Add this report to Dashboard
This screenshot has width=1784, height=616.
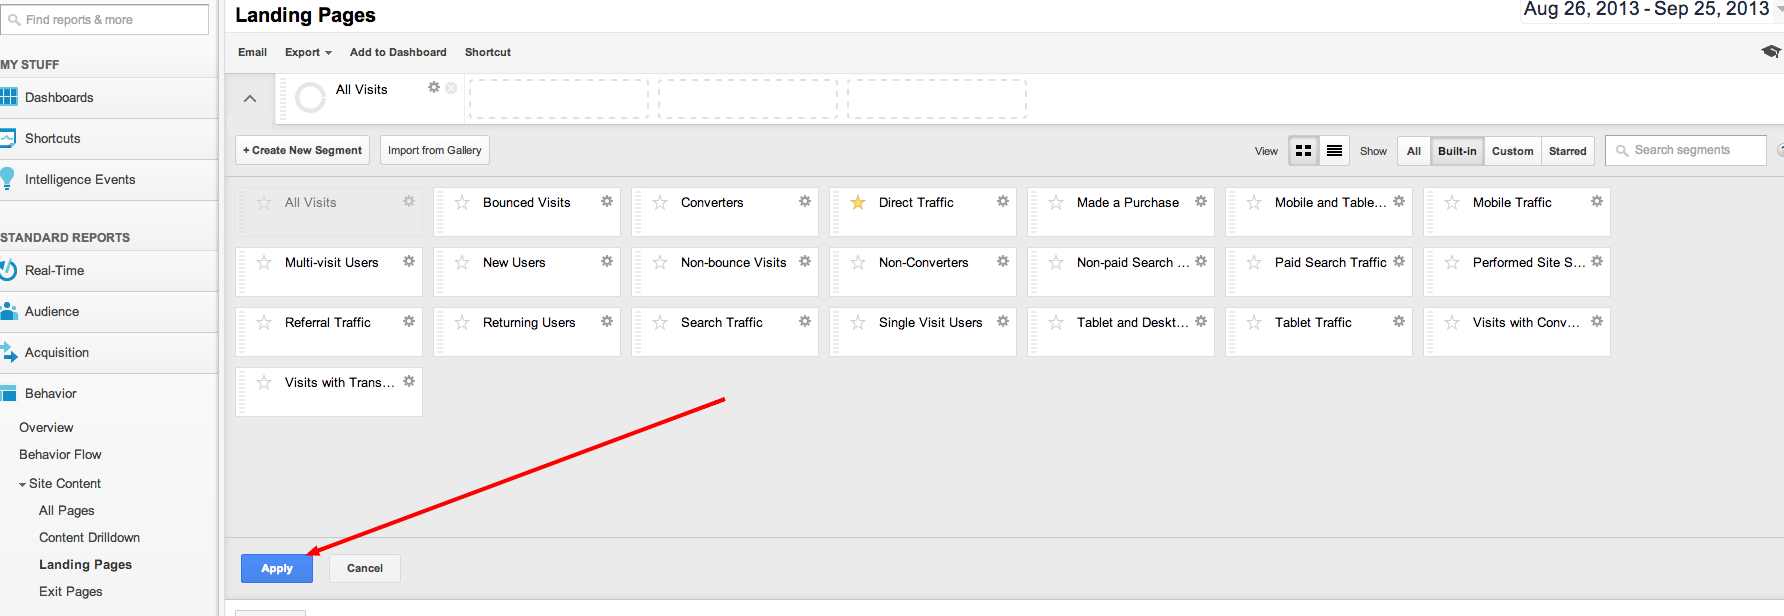point(398,52)
